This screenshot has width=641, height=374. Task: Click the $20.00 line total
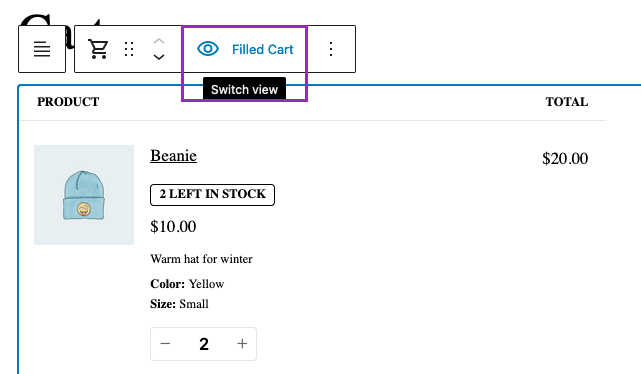pyautogui.click(x=565, y=159)
